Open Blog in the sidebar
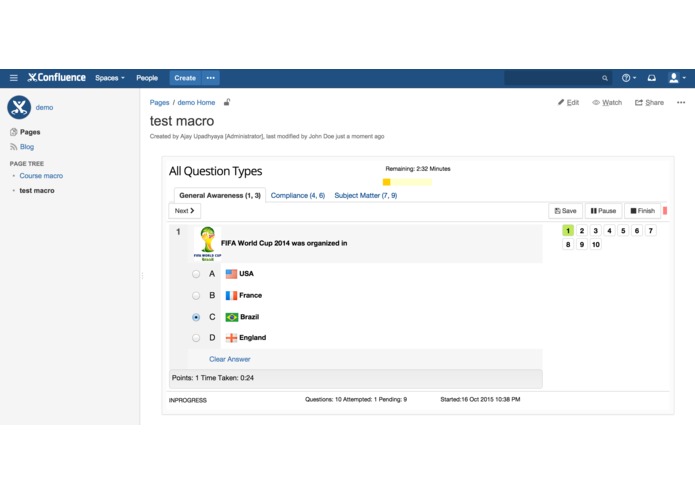Image resolution: width=695 pixels, height=494 pixels. [27, 147]
